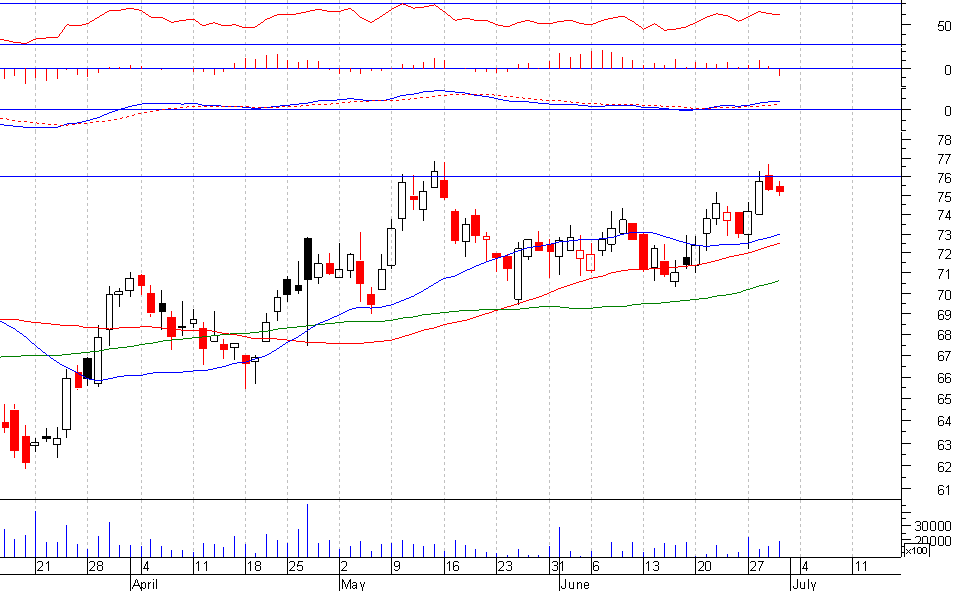Image resolution: width=956 pixels, height=591 pixels.
Task: Click the 70 price level label
Action: tap(944, 295)
